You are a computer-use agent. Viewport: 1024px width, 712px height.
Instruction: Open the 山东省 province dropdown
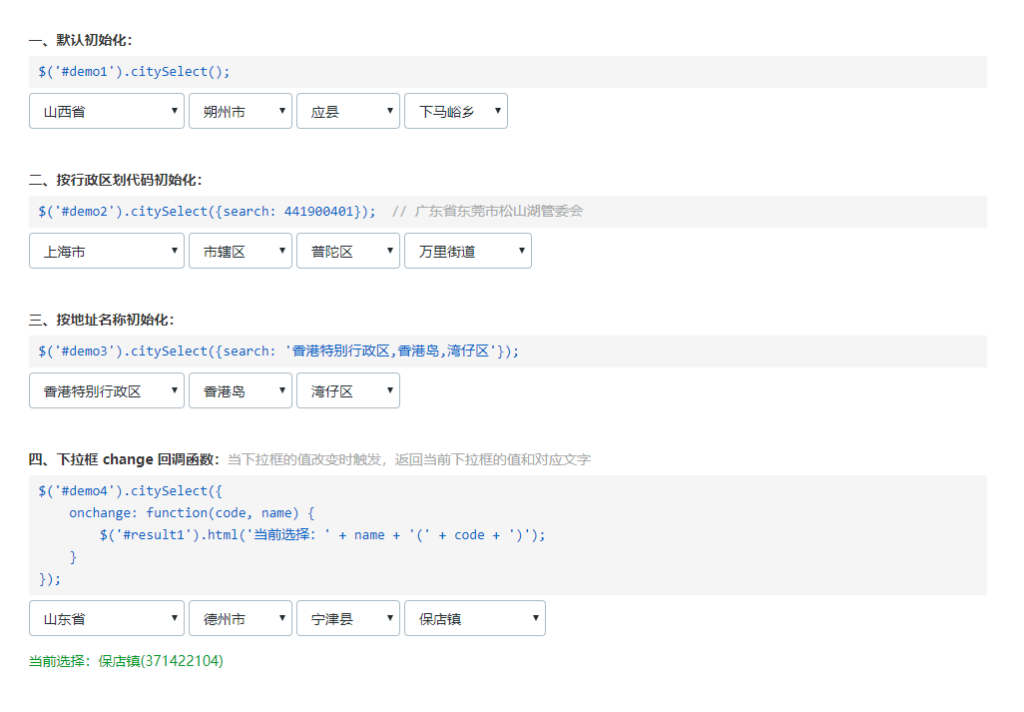pos(106,618)
